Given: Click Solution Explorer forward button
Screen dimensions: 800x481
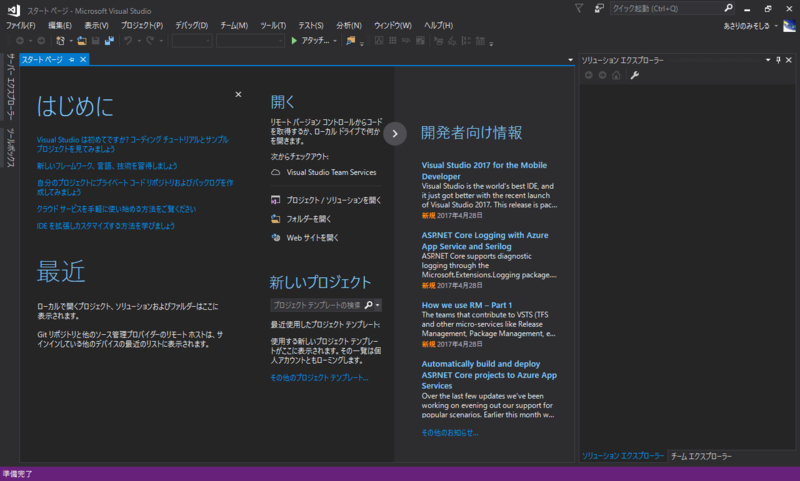Looking at the screenshot, I should click(x=603, y=75).
